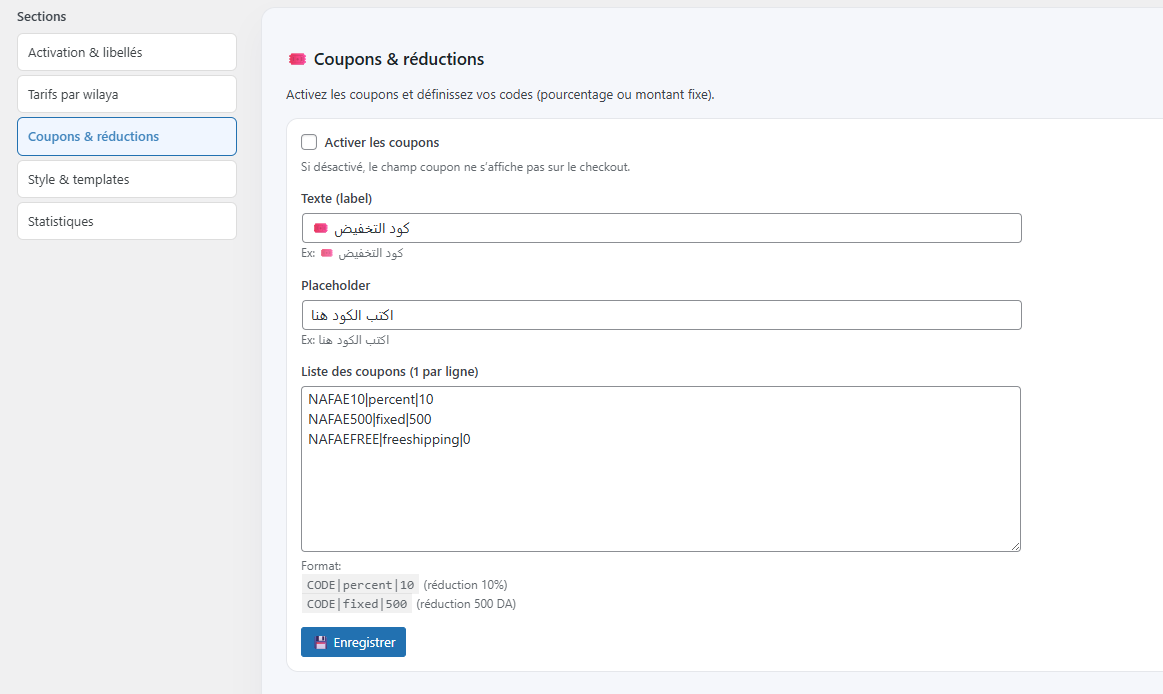This screenshot has width=1163, height=694.
Task: Click the Sections sidebar heading
Action: click(42, 16)
